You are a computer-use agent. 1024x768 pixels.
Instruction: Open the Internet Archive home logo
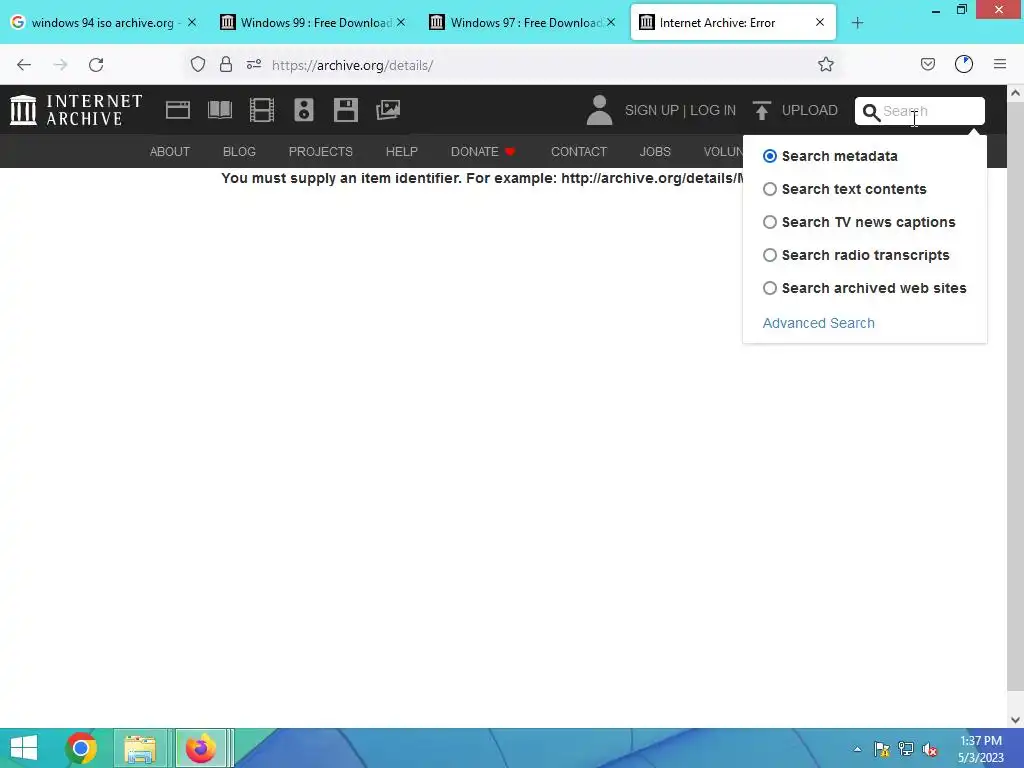point(76,110)
